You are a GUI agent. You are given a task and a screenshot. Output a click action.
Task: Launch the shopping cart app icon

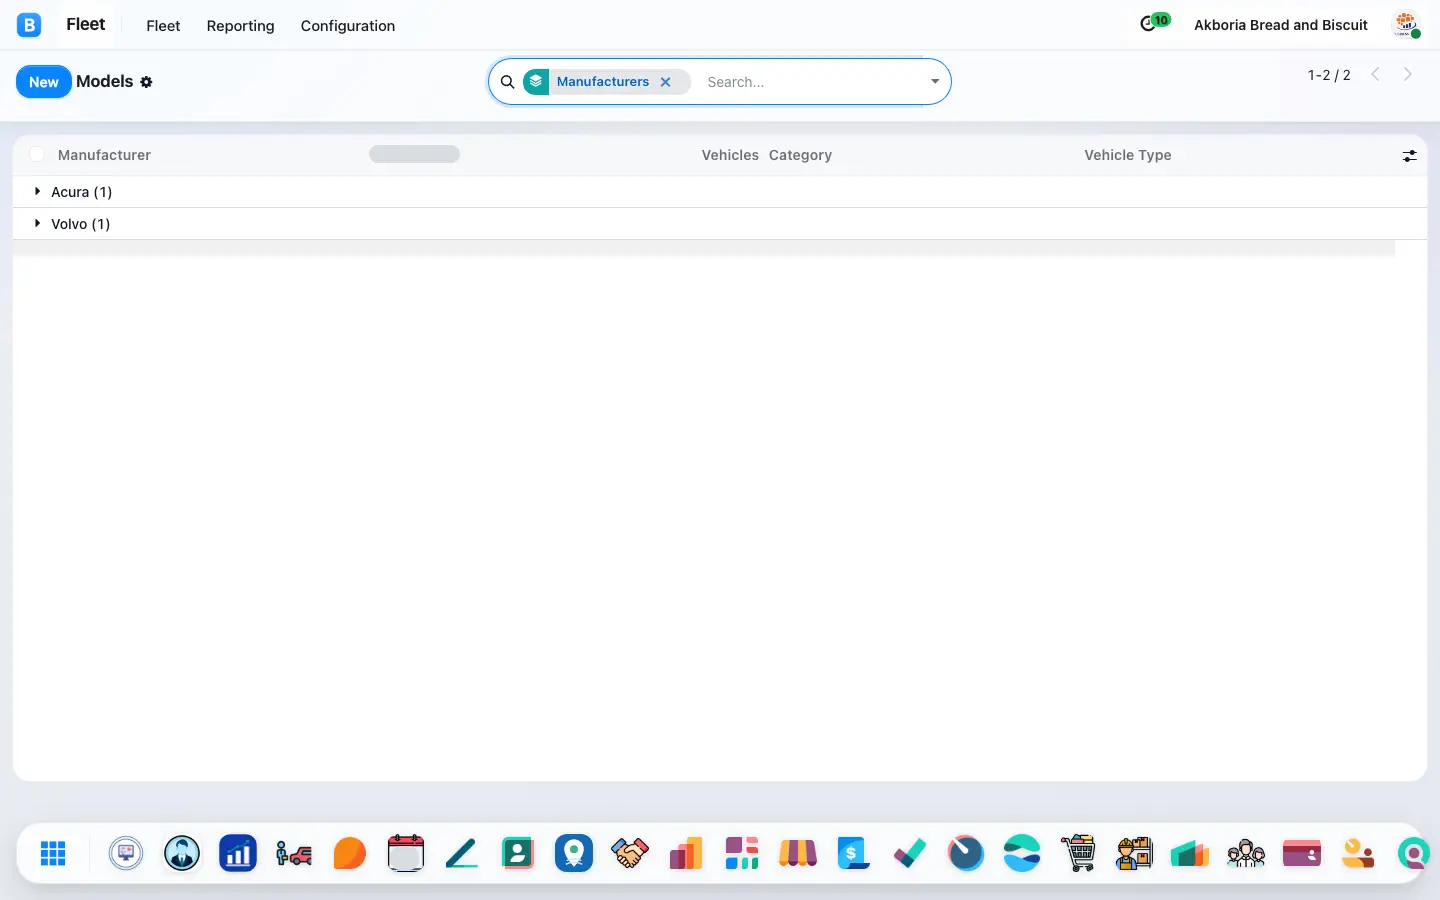1078,853
